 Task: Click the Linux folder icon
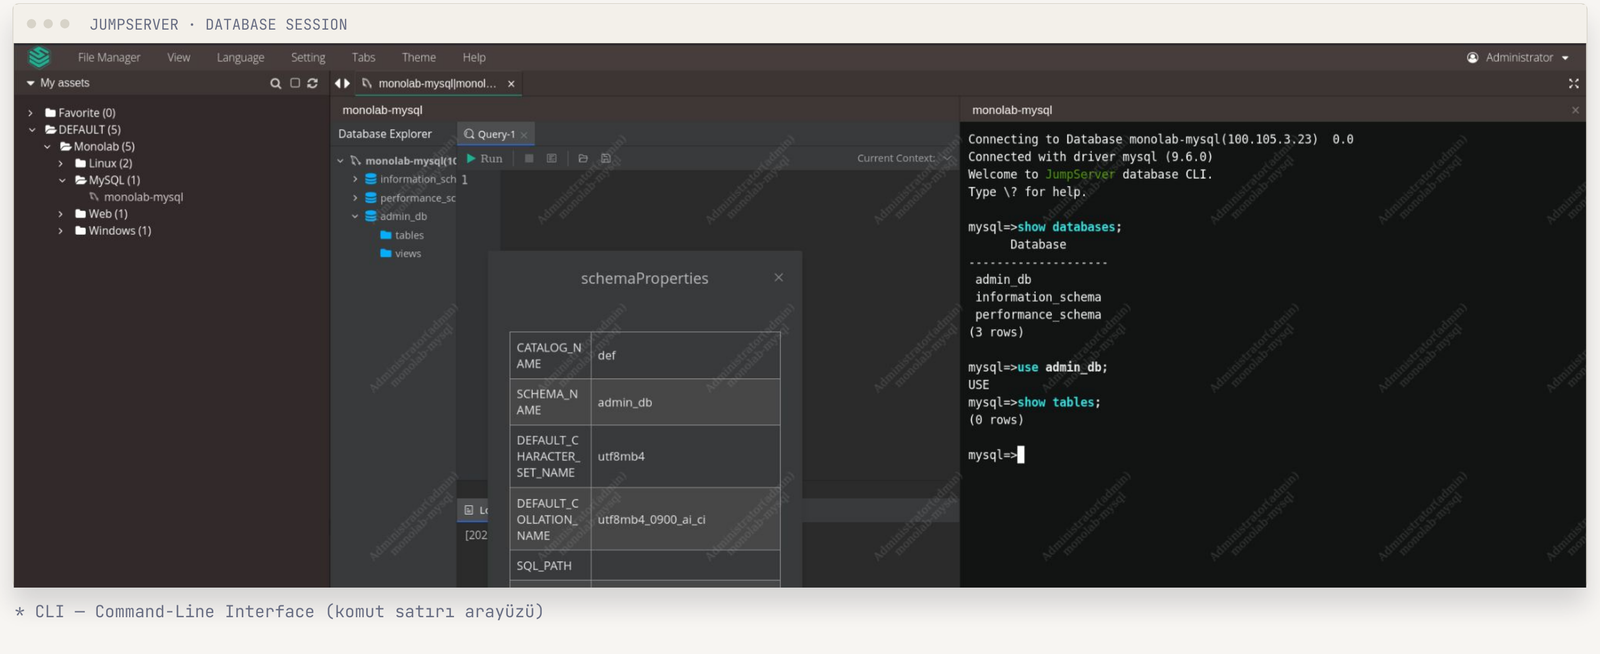(x=80, y=163)
